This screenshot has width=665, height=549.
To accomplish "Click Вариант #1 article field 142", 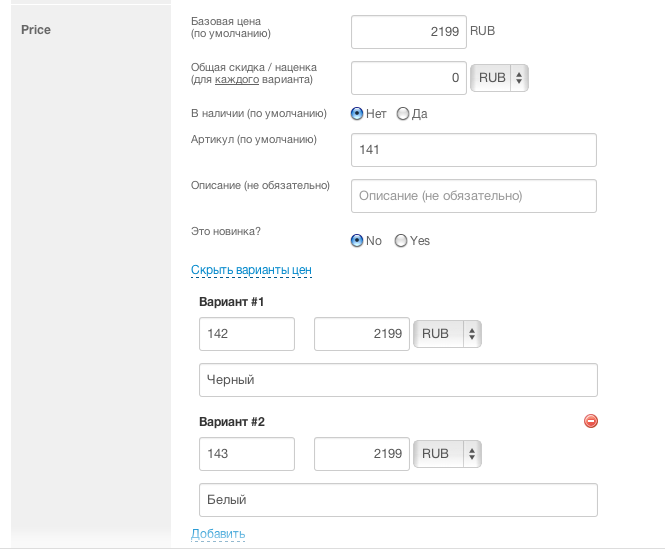I will click(x=247, y=334).
